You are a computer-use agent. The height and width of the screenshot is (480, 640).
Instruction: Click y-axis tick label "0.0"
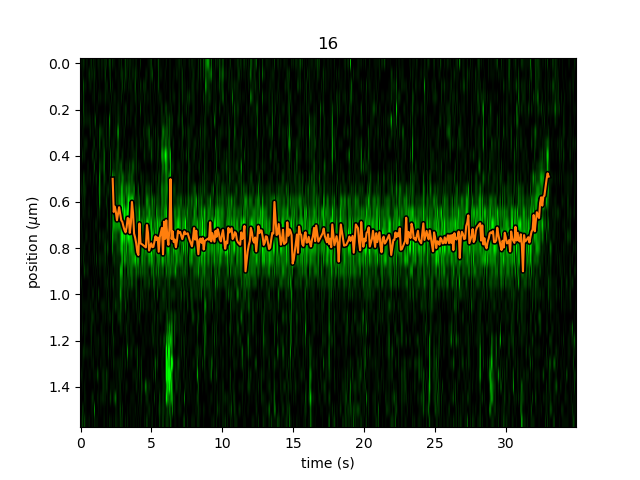(x=59, y=64)
